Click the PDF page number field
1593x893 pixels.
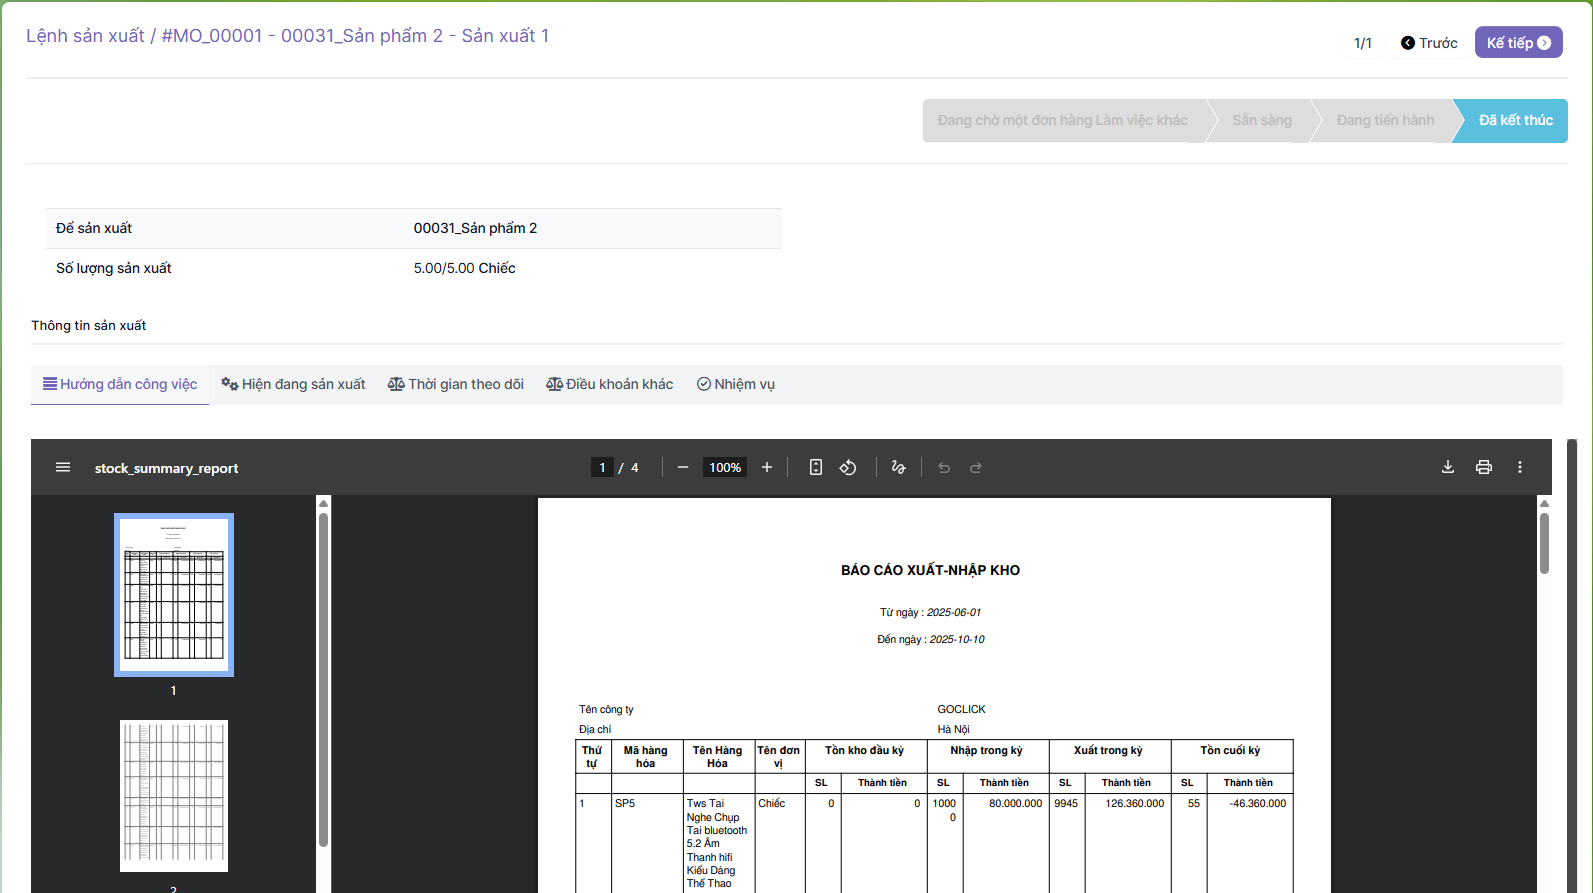tap(602, 468)
